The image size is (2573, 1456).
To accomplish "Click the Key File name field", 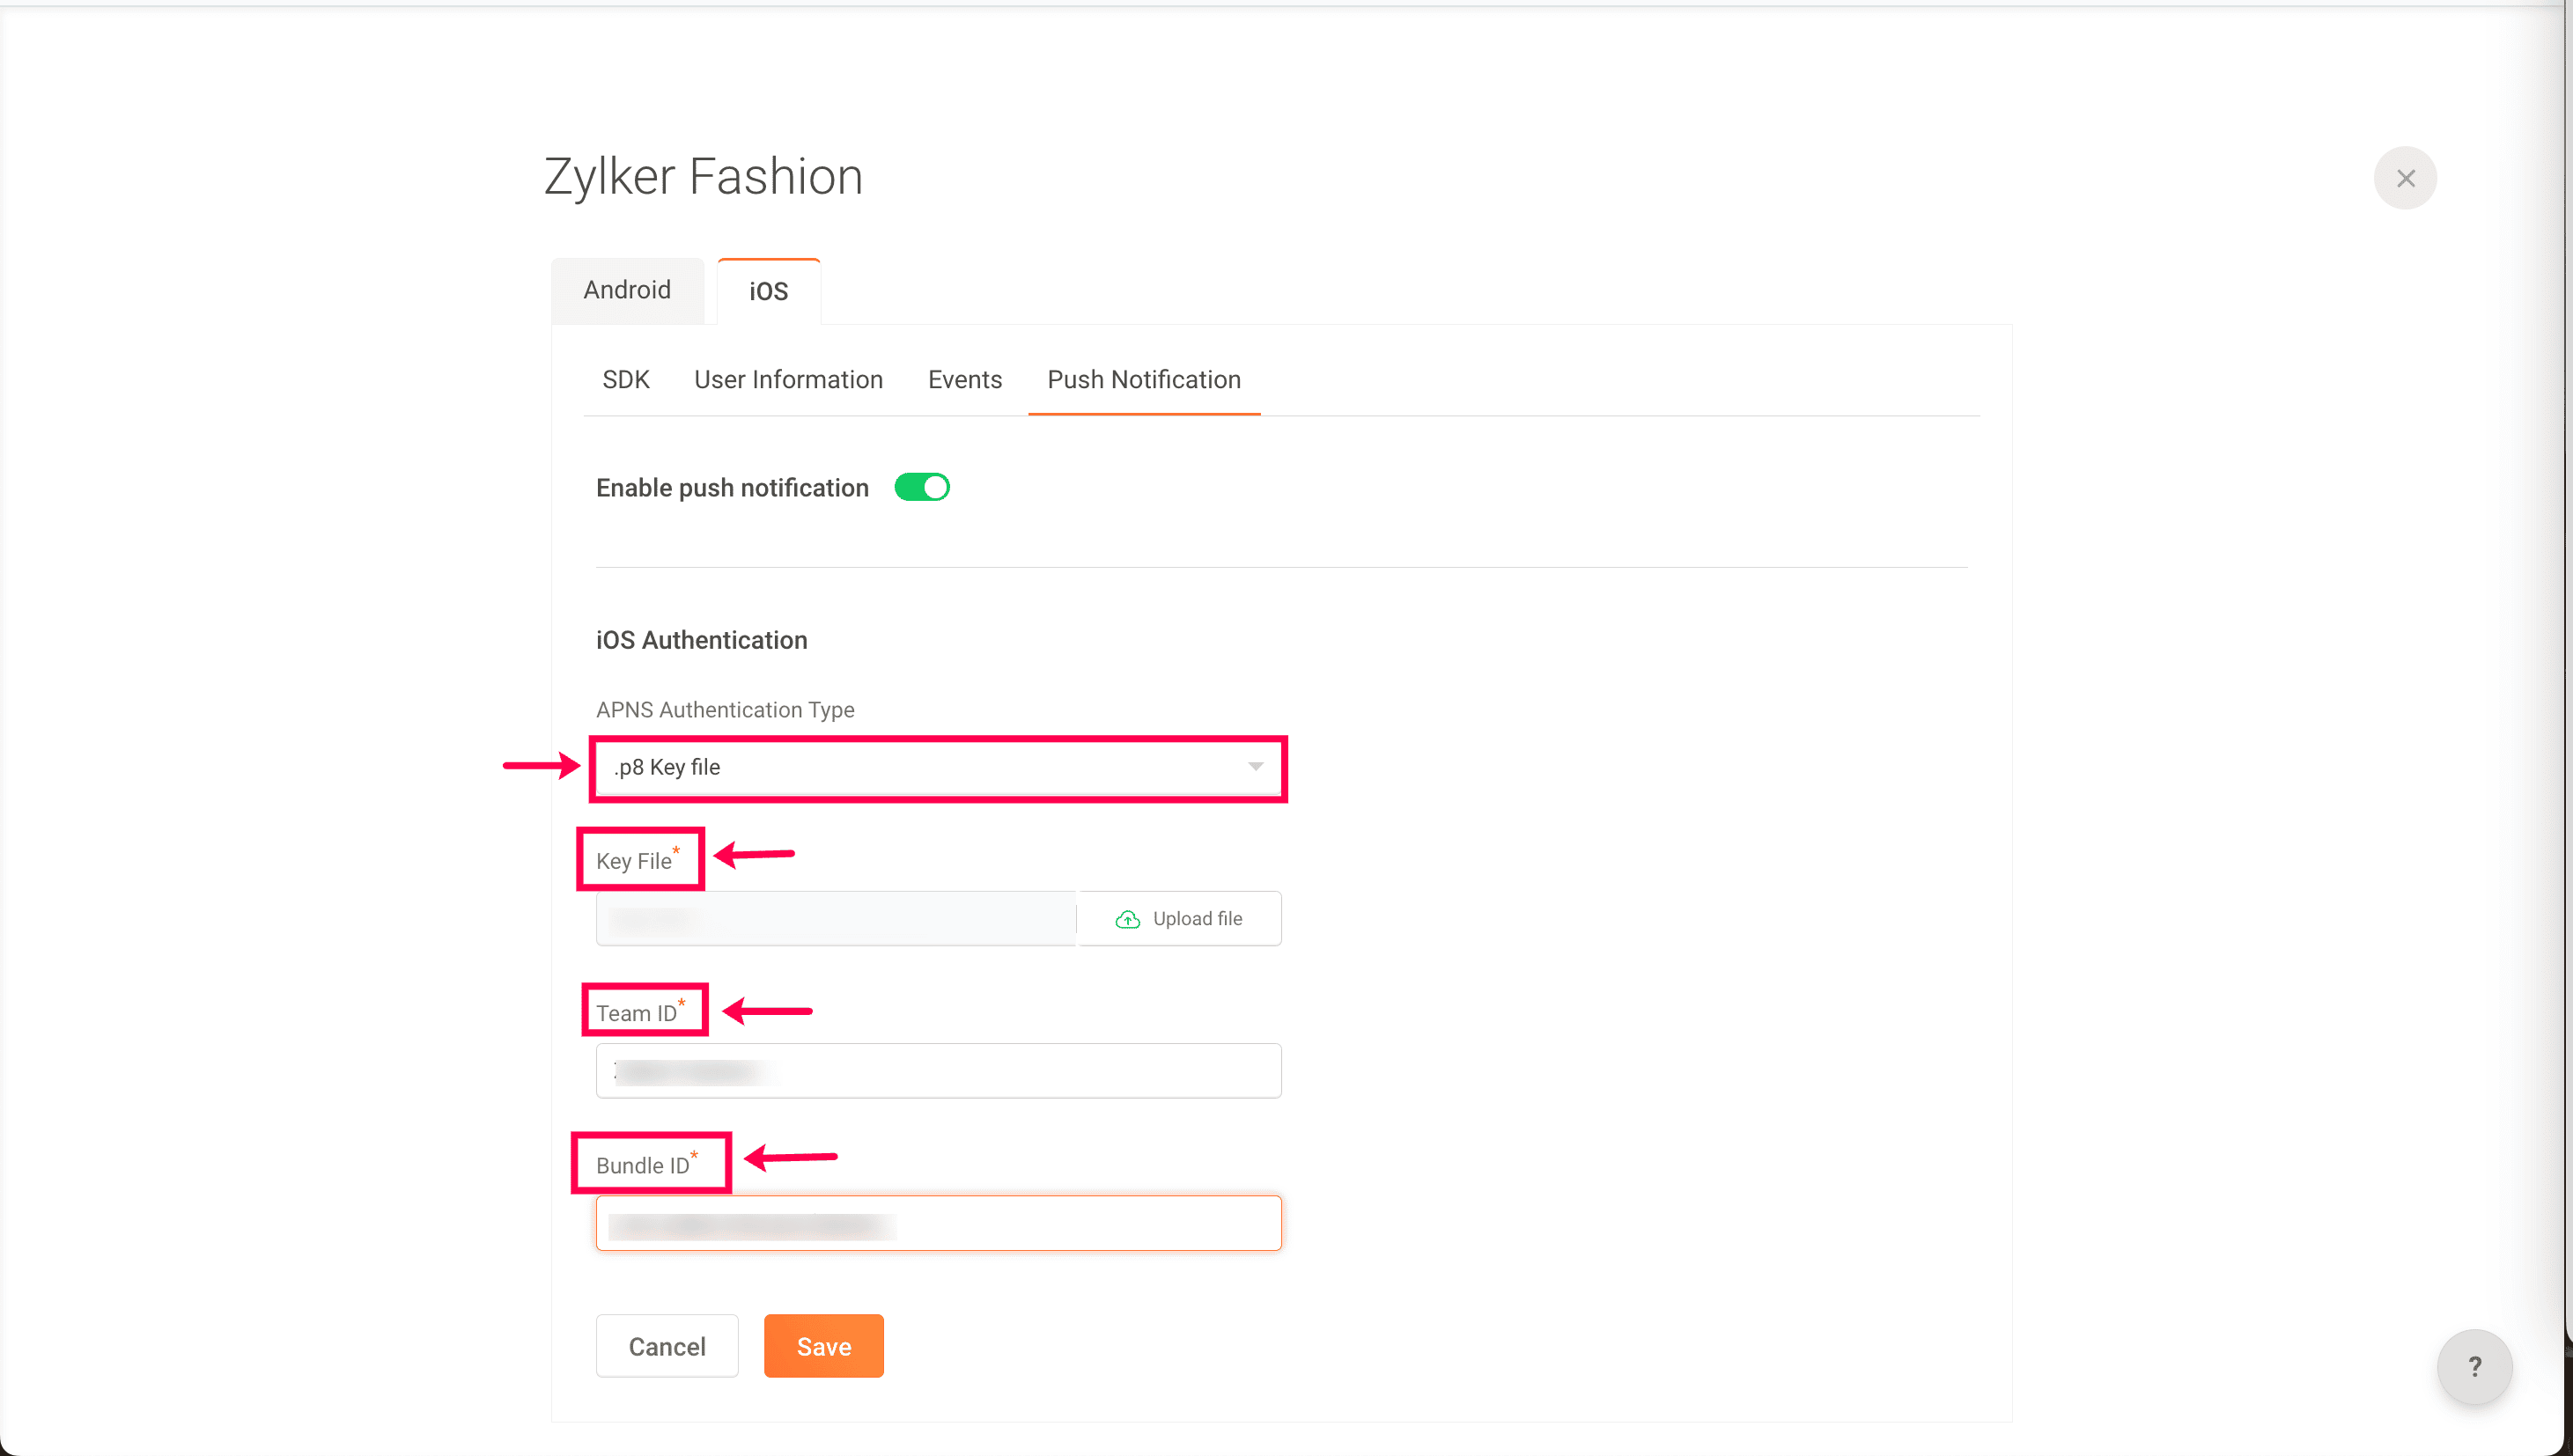I will 835,919.
